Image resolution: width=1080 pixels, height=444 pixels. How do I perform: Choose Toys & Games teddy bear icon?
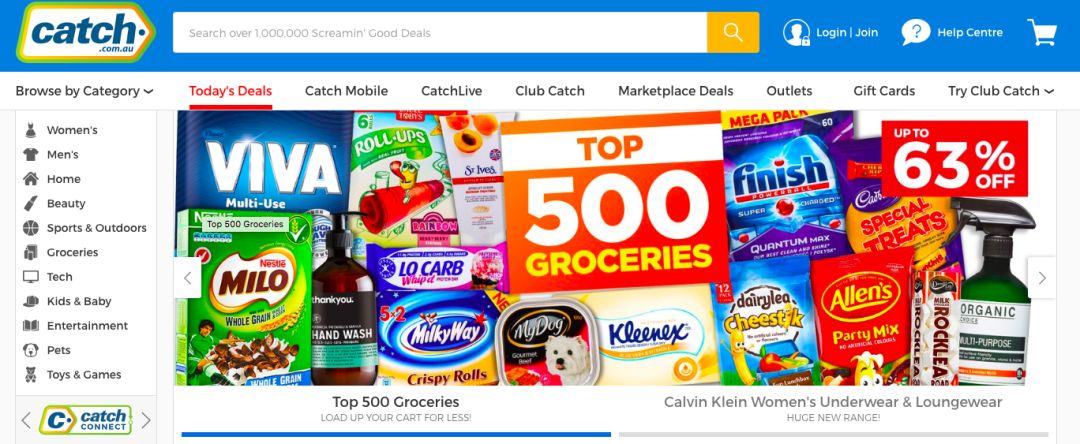30,374
